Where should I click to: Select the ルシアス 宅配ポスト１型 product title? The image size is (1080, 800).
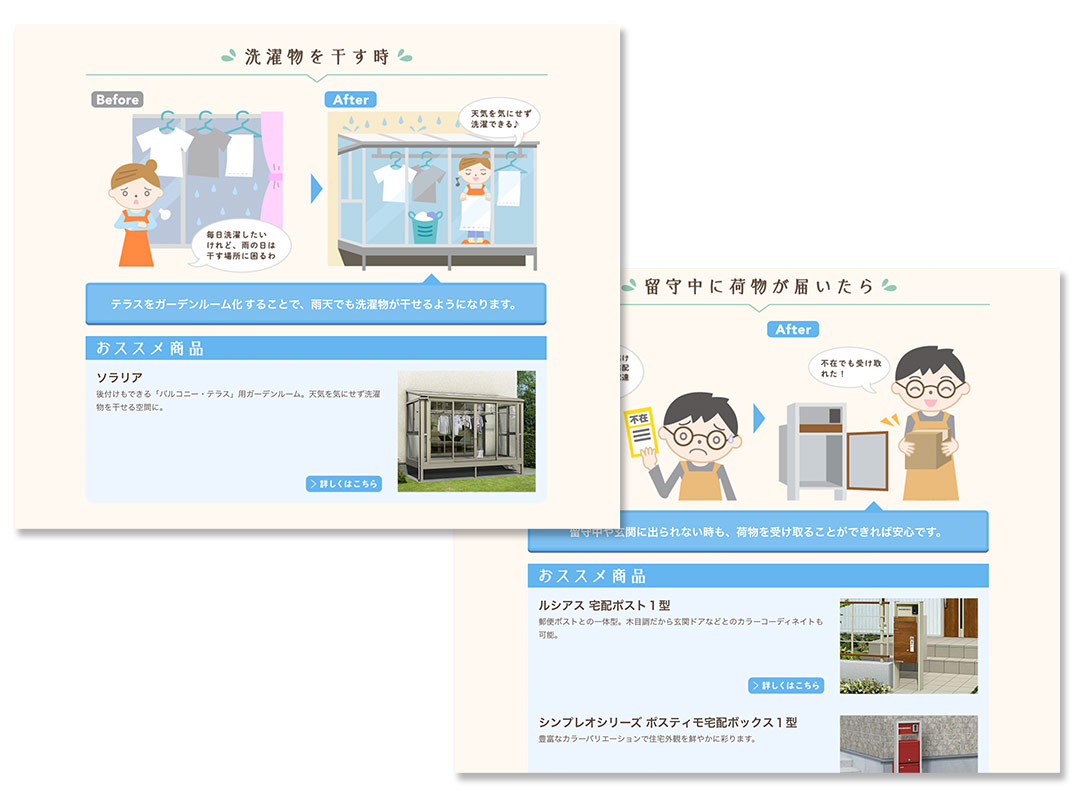pyautogui.click(x=604, y=605)
